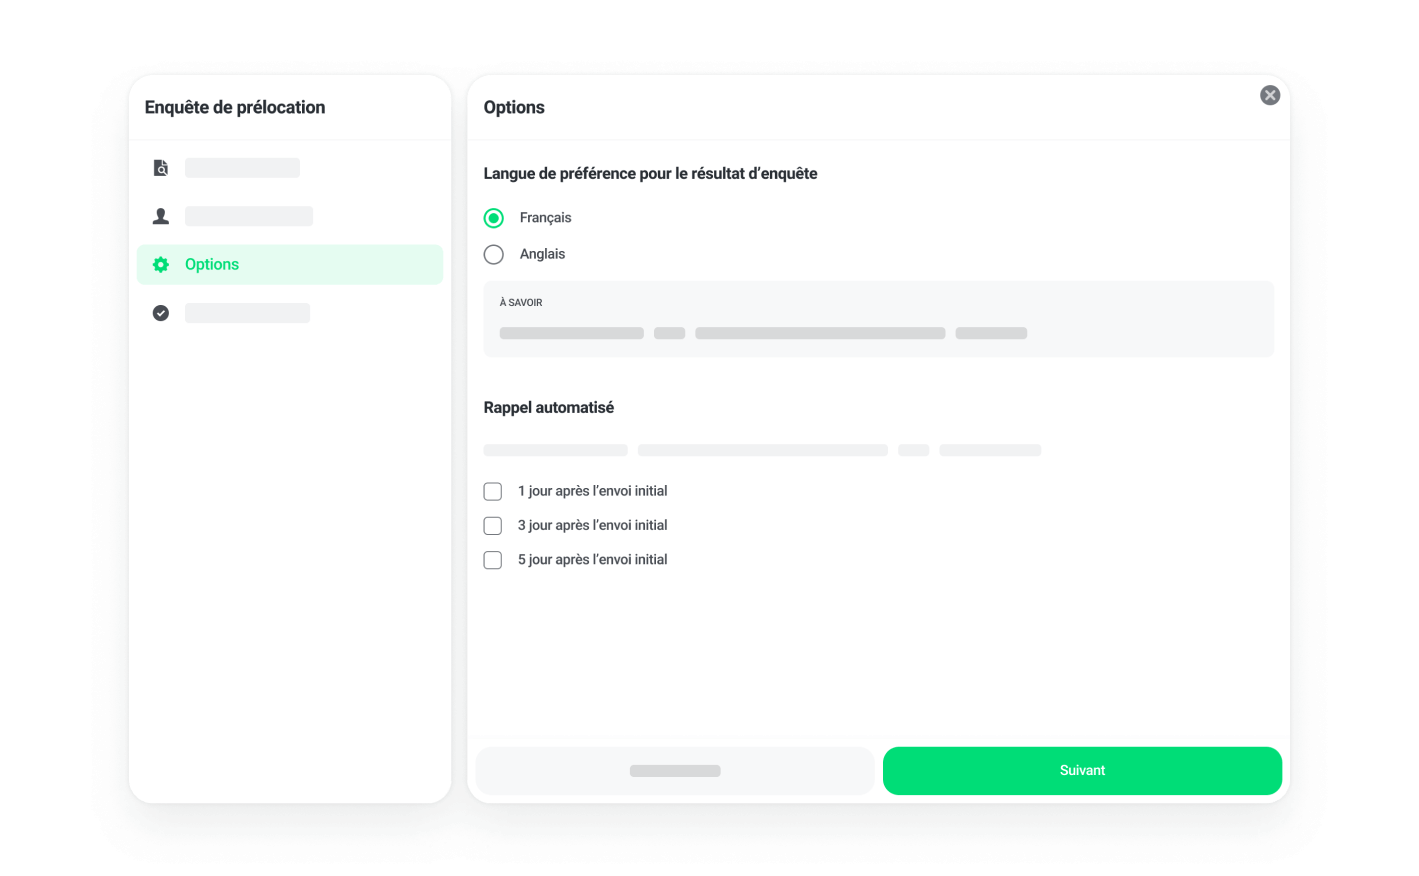1419x876 pixels.
Task: Open the Options step in sidebar
Action: click(290, 265)
